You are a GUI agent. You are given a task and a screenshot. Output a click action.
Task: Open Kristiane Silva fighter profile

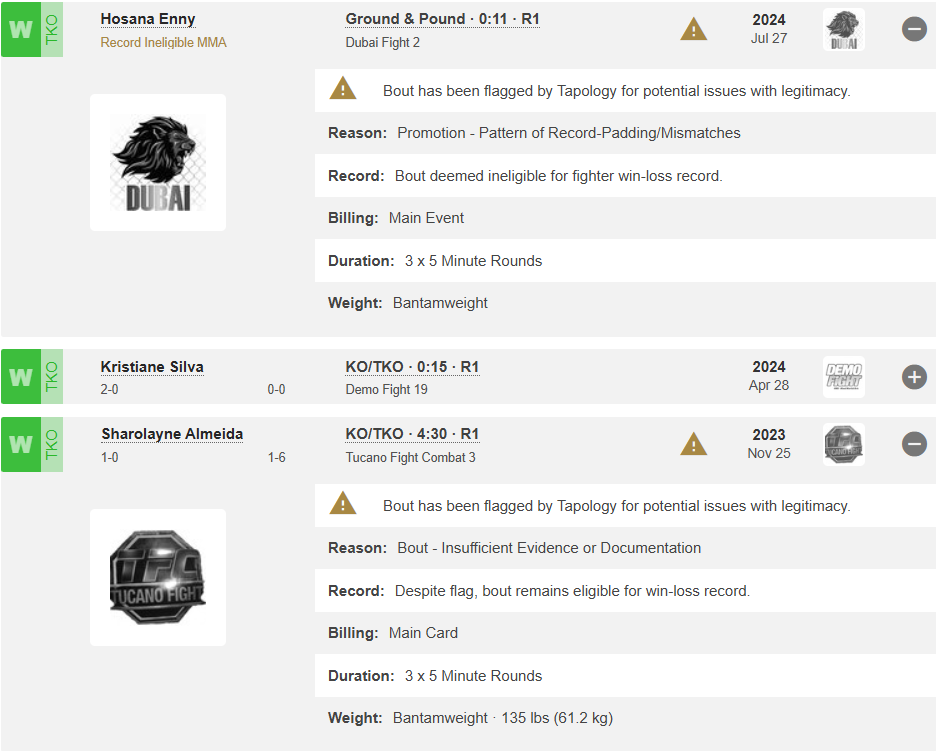coord(152,367)
